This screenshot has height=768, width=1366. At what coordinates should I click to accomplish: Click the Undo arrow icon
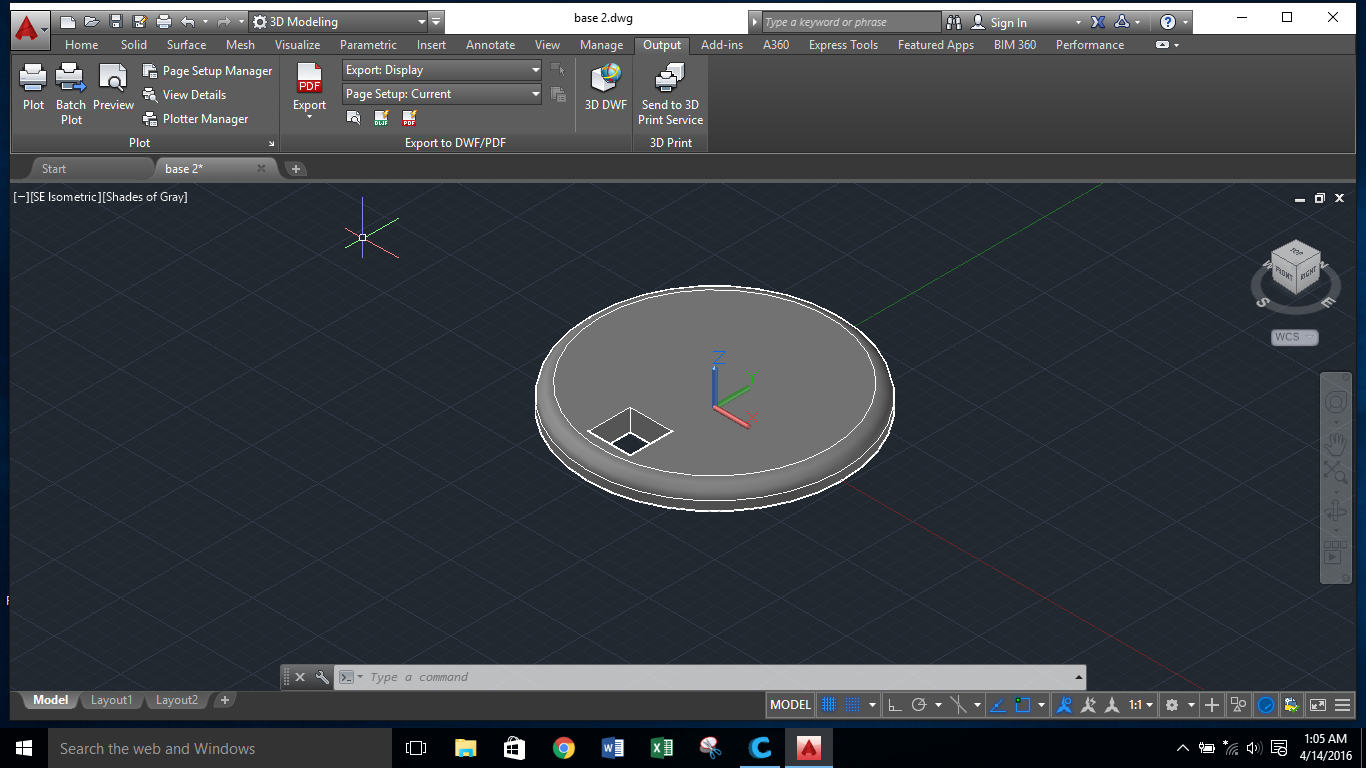[x=187, y=21]
